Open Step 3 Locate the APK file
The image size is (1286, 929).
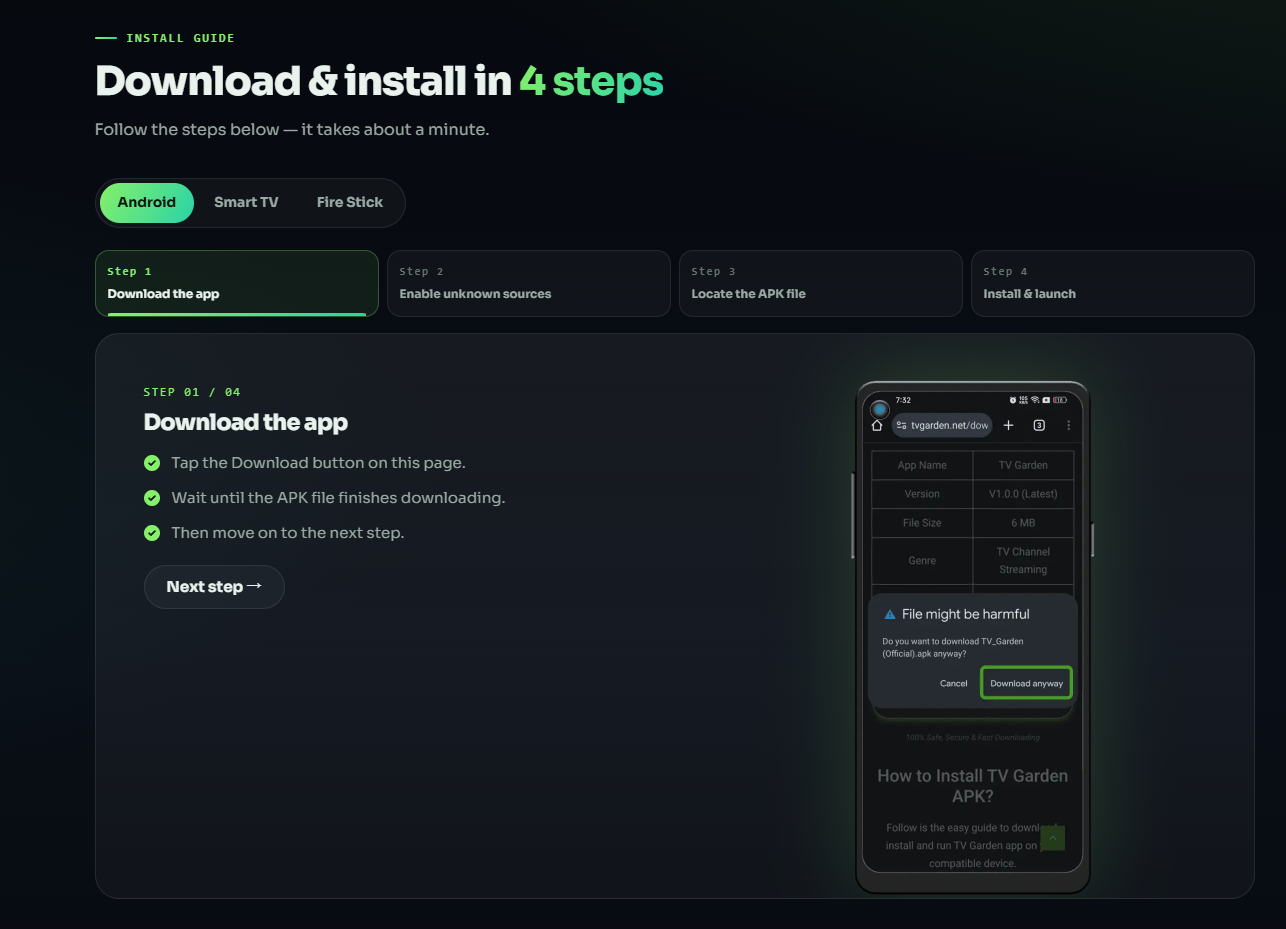821,283
